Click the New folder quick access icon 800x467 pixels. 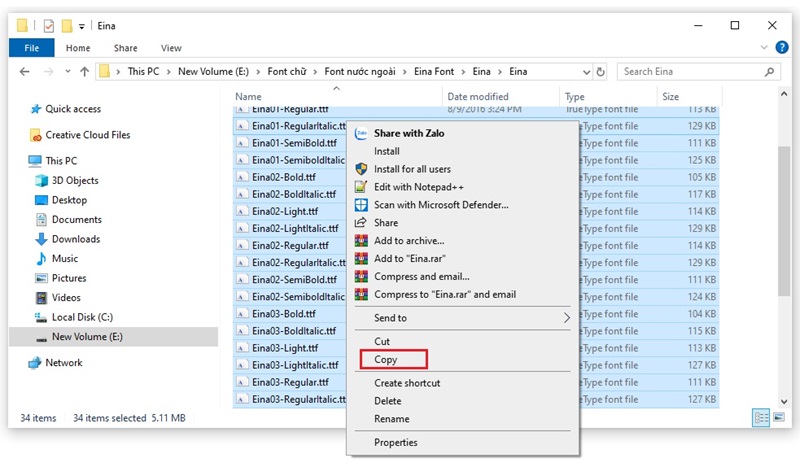point(67,26)
